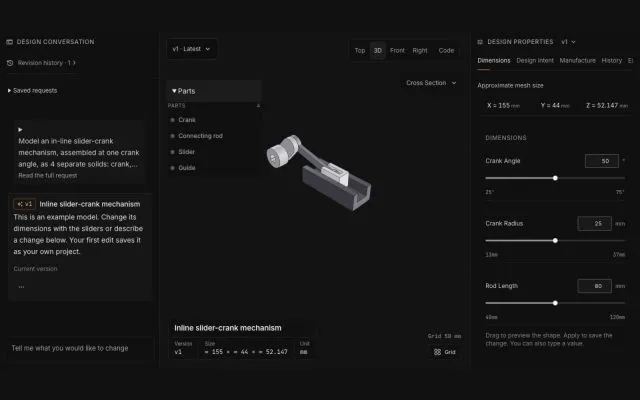Open the Cross Section dropdown
The width and height of the screenshot is (640, 400).
[431, 83]
